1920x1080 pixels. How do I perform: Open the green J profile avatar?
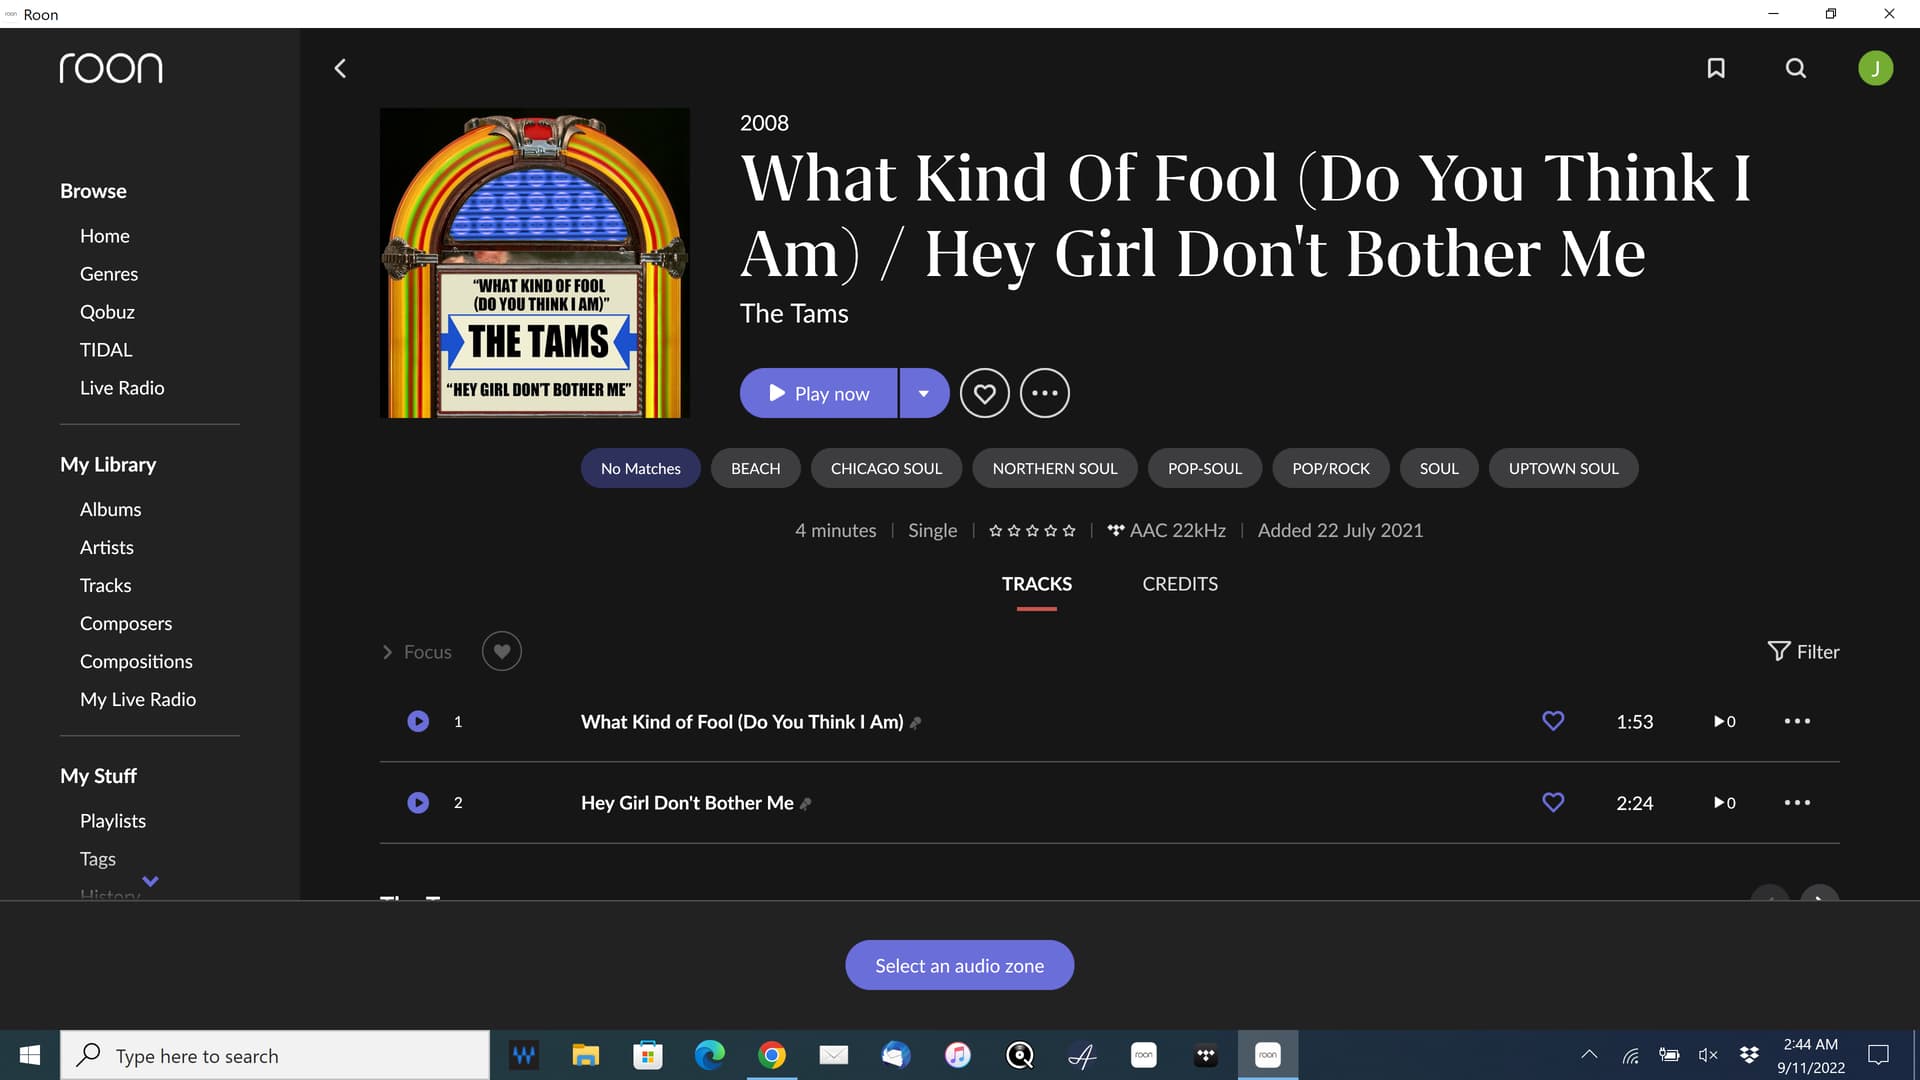[x=1875, y=68]
